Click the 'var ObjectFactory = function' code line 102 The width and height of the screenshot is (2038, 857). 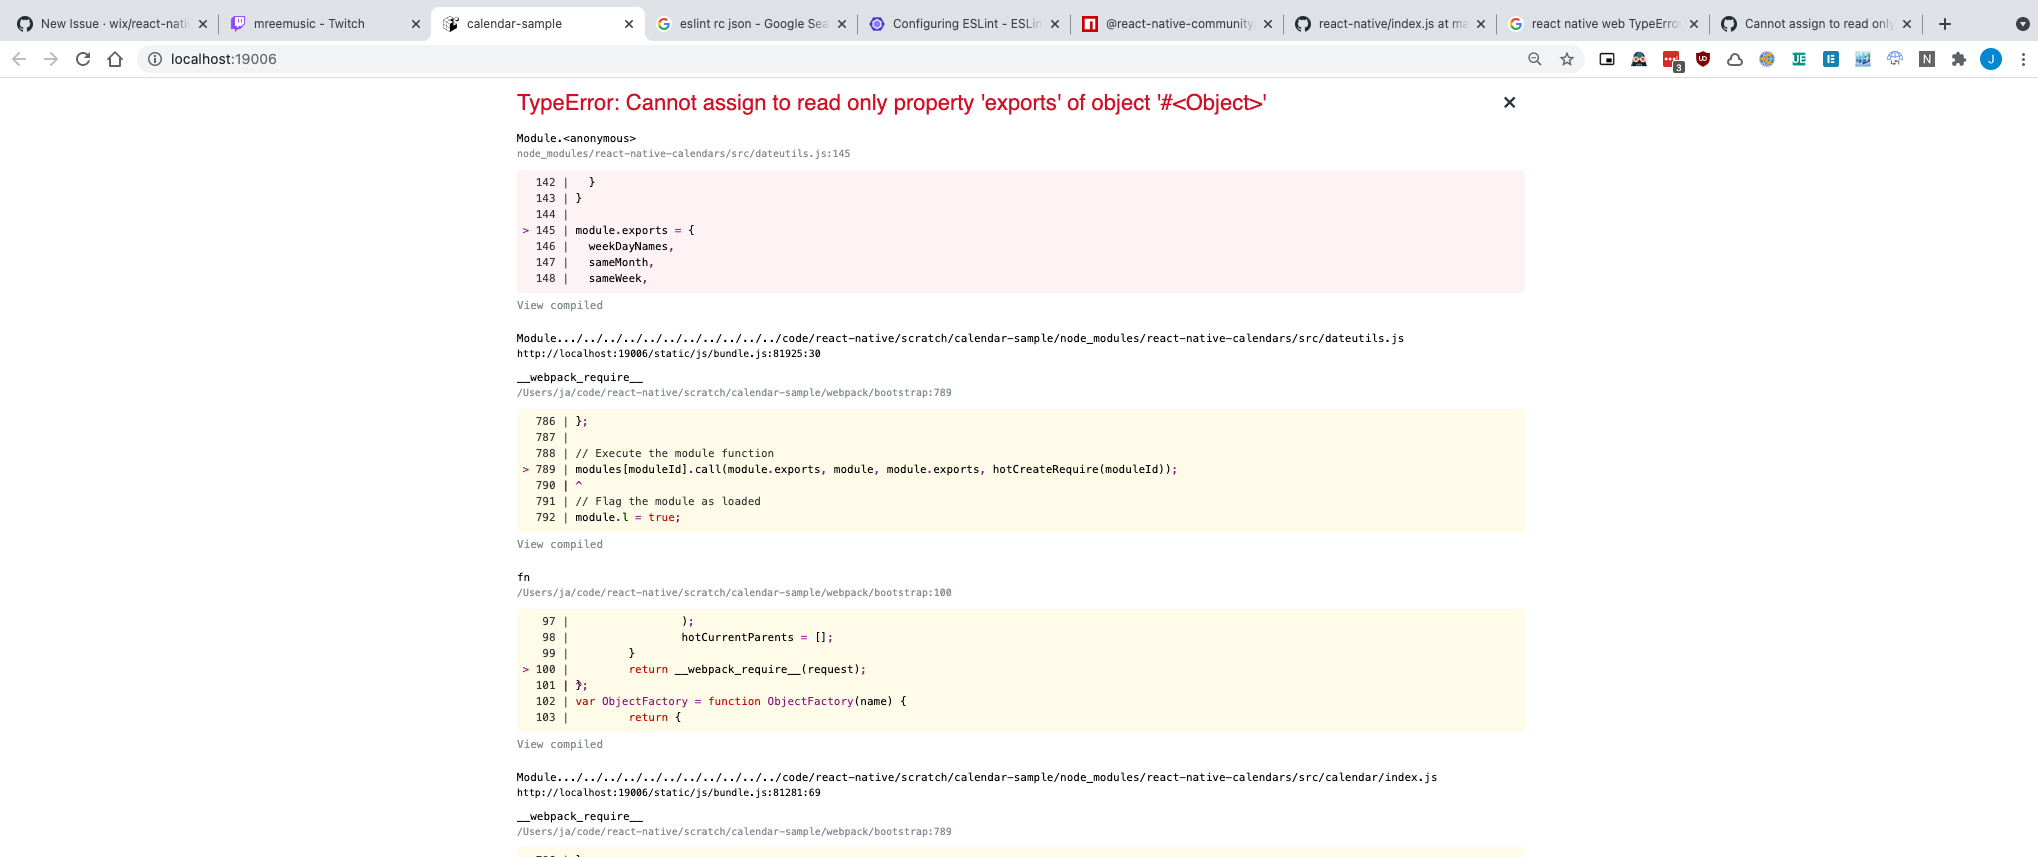741,701
